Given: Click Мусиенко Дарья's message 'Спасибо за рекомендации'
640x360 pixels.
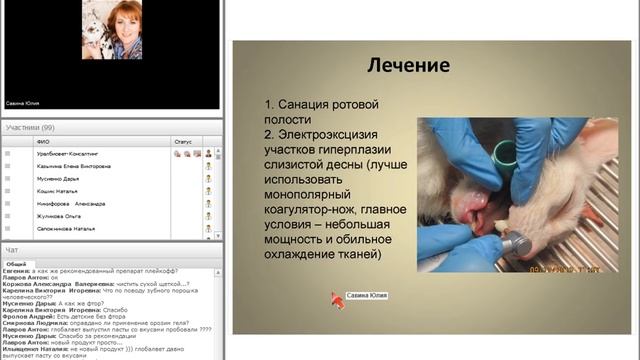Looking at the screenshot, I should click(69, 336).
